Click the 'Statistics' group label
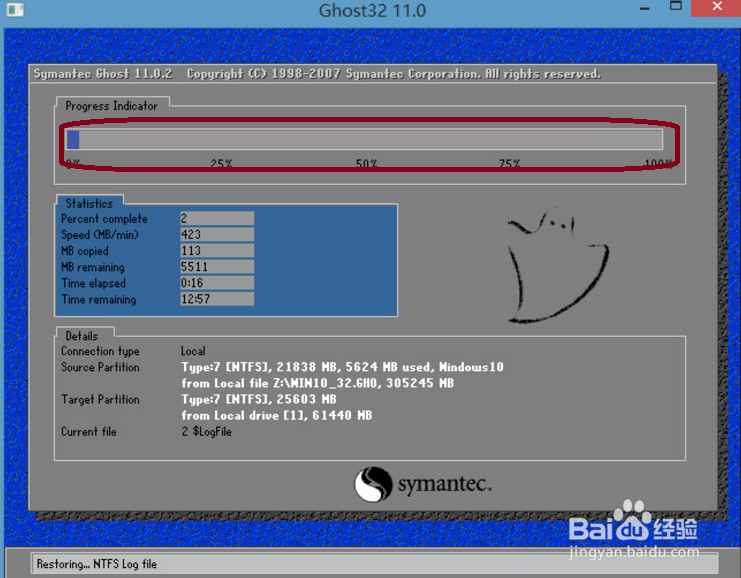 tap(89, 204)
